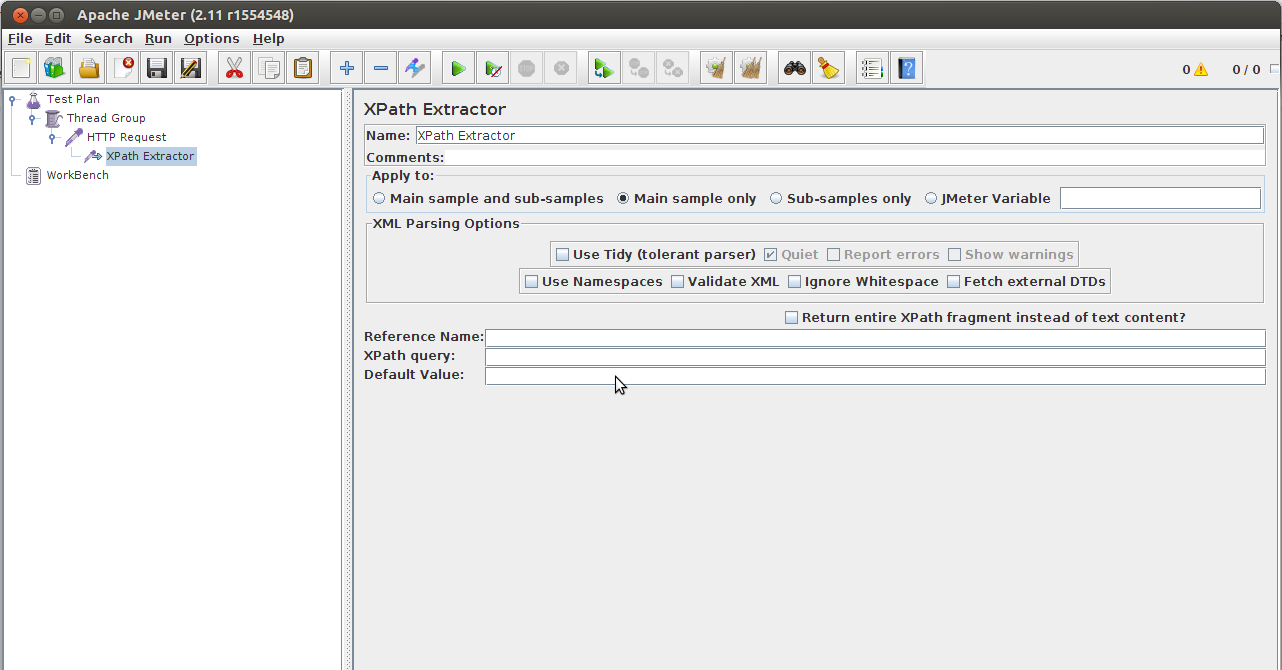Click the Default Value field
Screen dimensions: 1282x670
click(x=875, y=376)
